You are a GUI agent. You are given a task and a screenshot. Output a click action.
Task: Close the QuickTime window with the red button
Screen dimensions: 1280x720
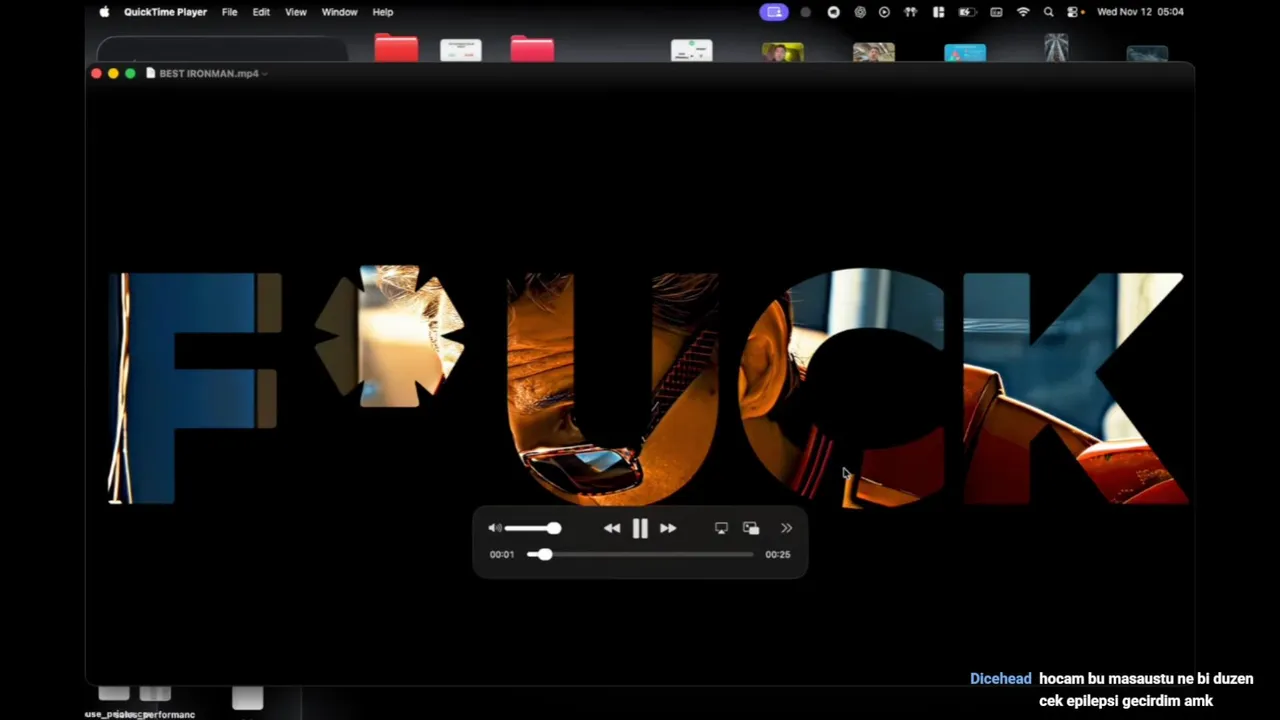(x=96, y=73)
